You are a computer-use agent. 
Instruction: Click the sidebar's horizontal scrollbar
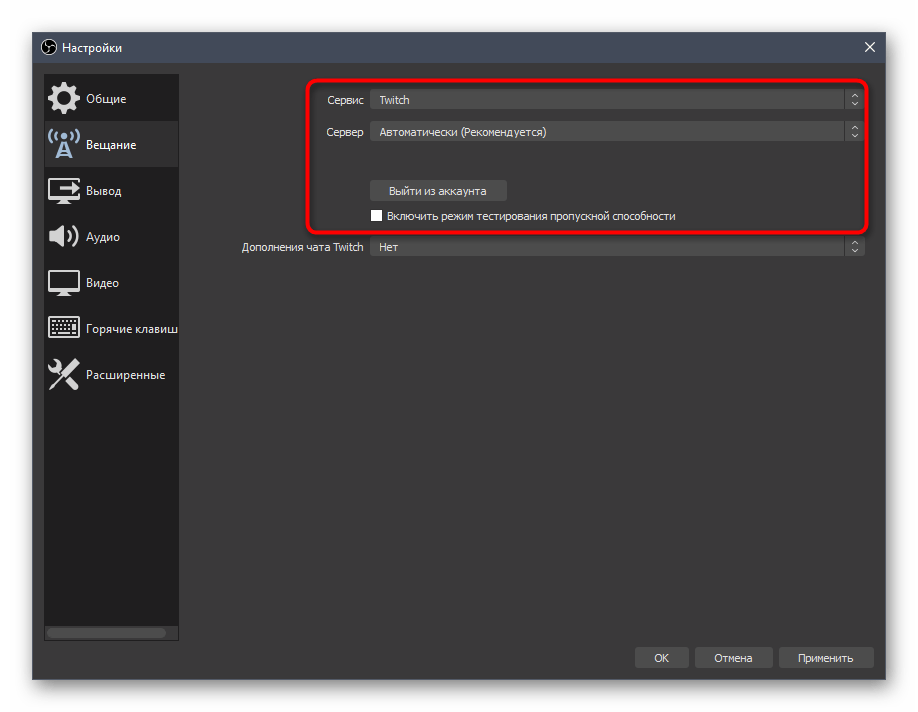[x=106, y=633]
